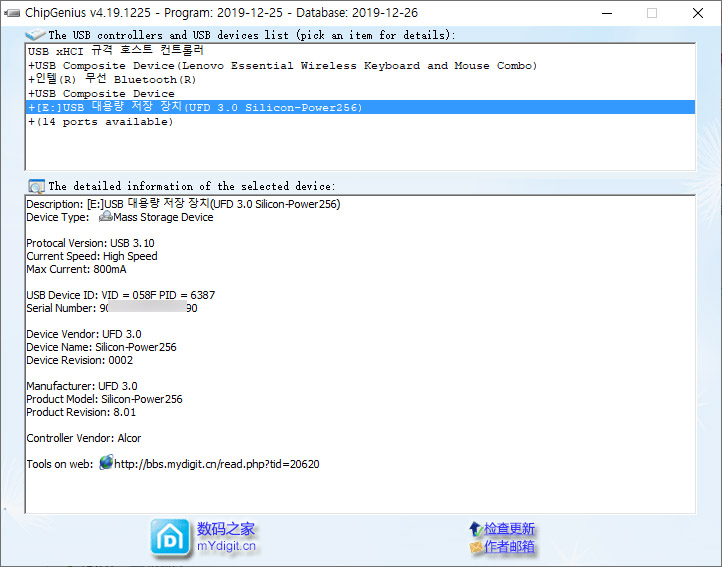The width and height of the screenshot is (722, 567).
Task: Click the arrow icon beside 检查更新
Action: [476, 529]
